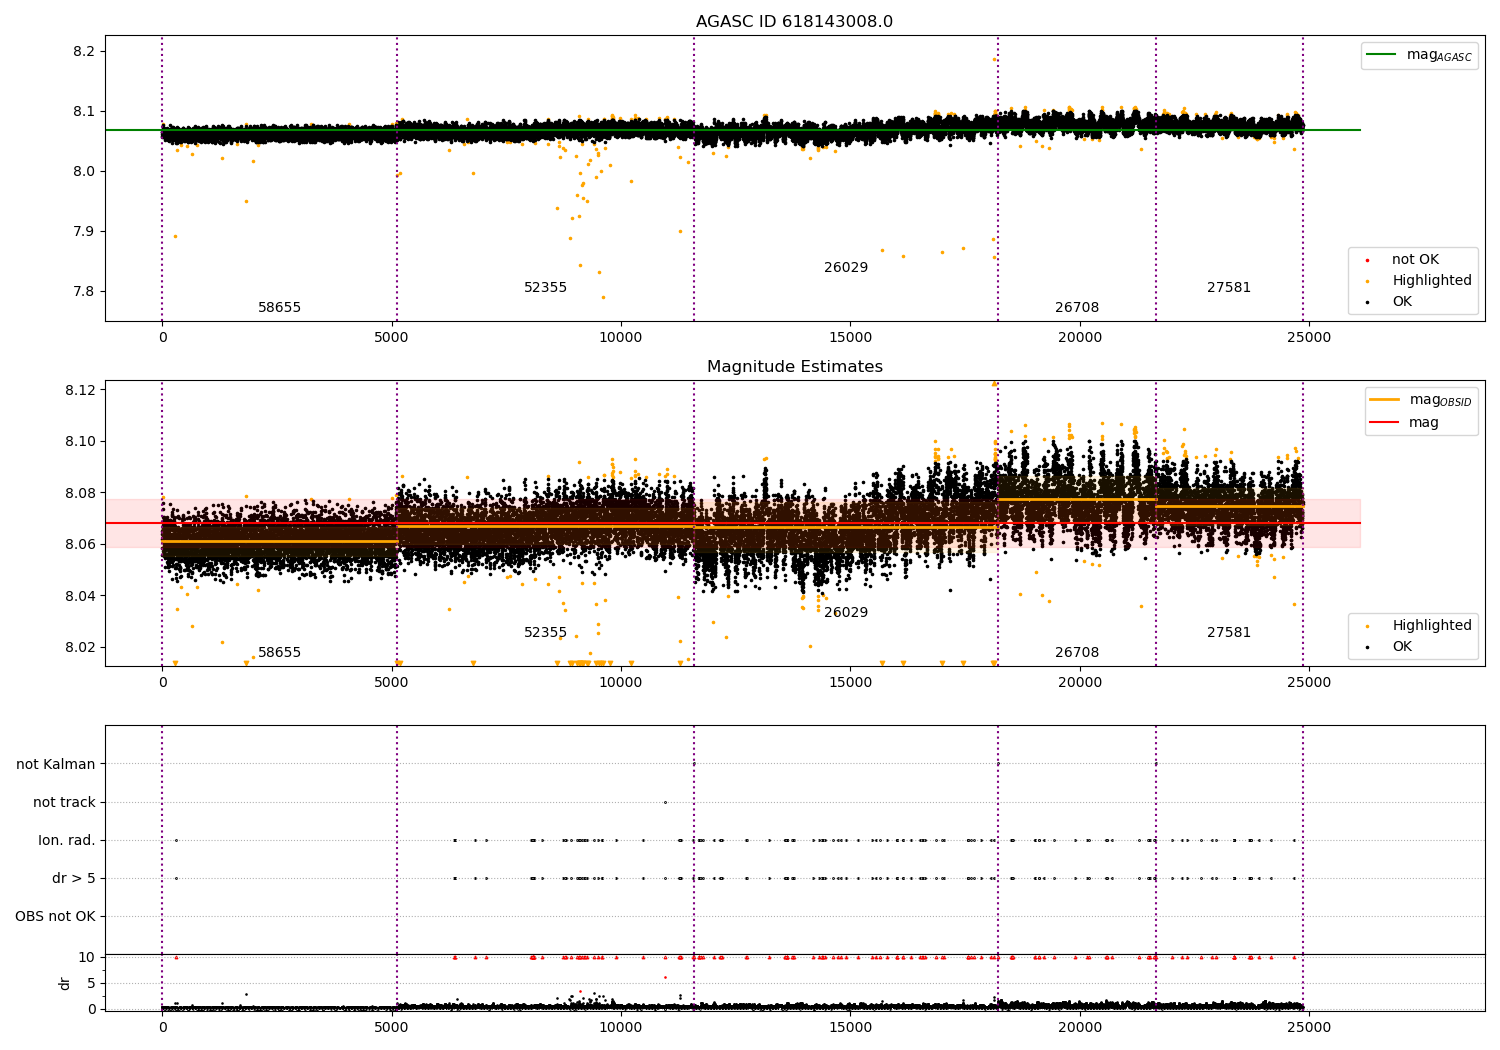Click the 'not track' axis label
Image resolution: width=1500 pixels, height=1050 pixels.
64,803
